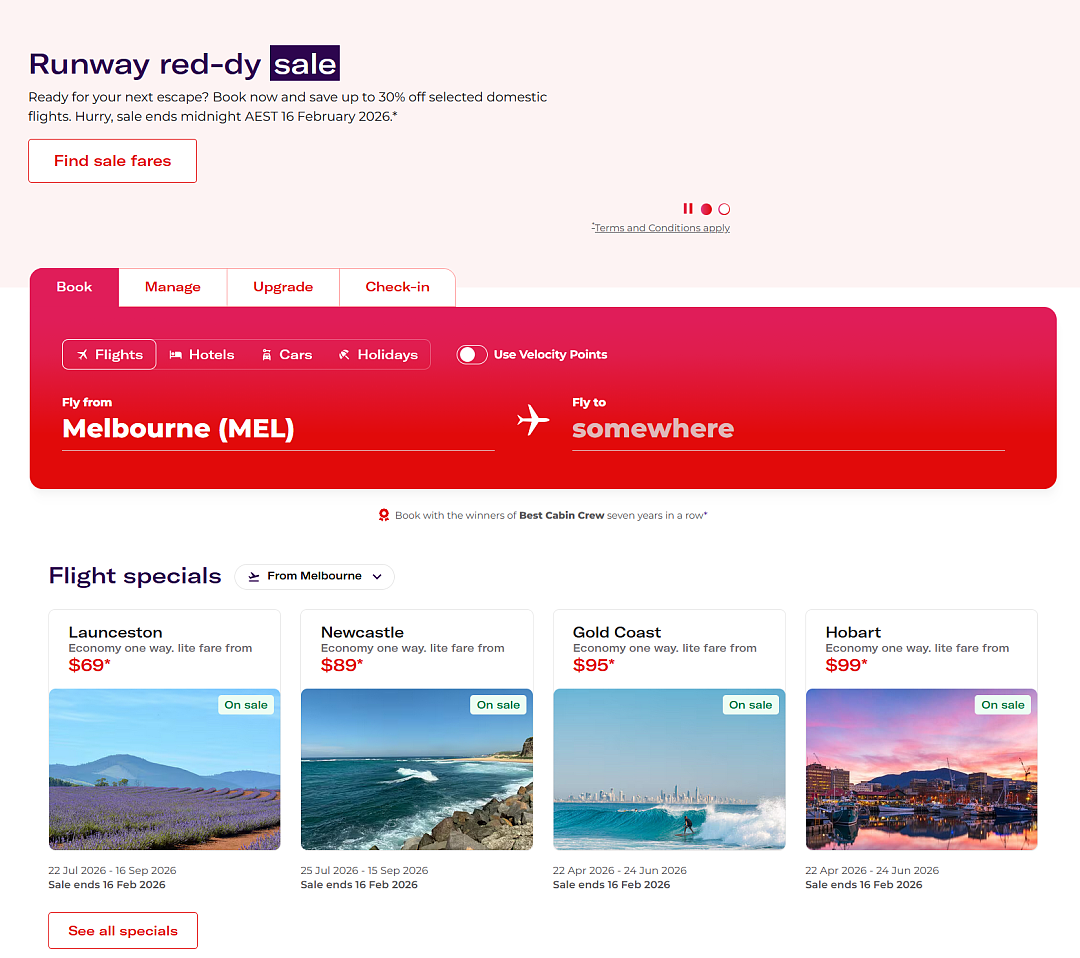
Task: Select the first filled carousel dot
Action: coord(706,209)
